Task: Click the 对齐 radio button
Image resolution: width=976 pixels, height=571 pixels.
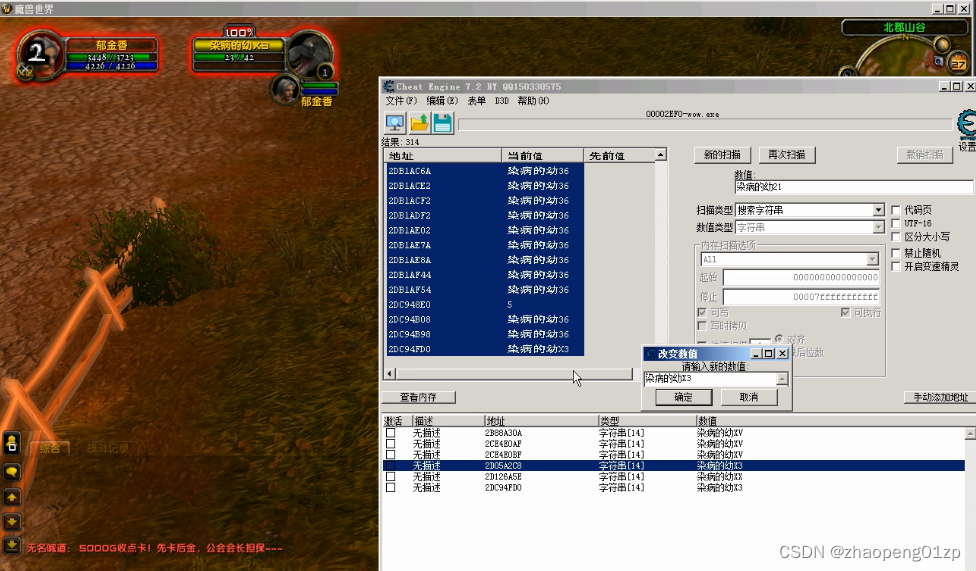Action: point(779,339)
